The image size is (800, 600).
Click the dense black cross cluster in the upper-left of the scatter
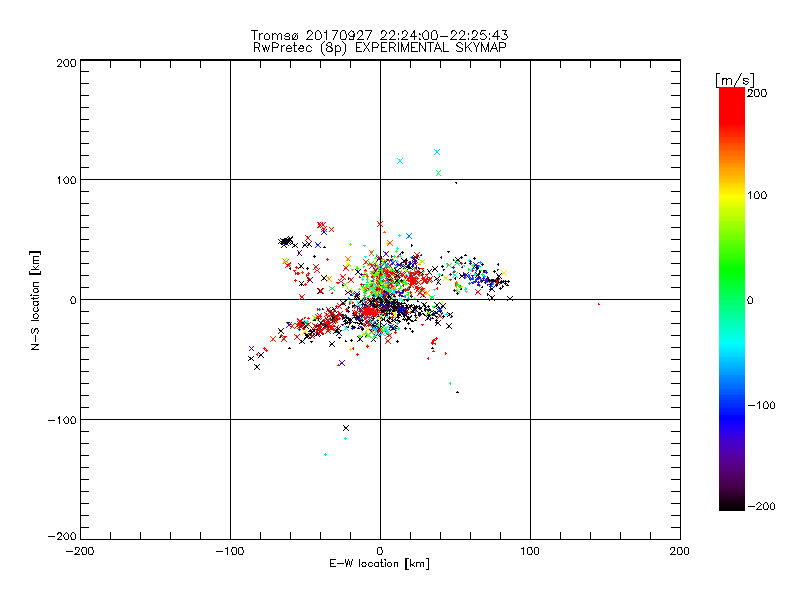point(286,241)
